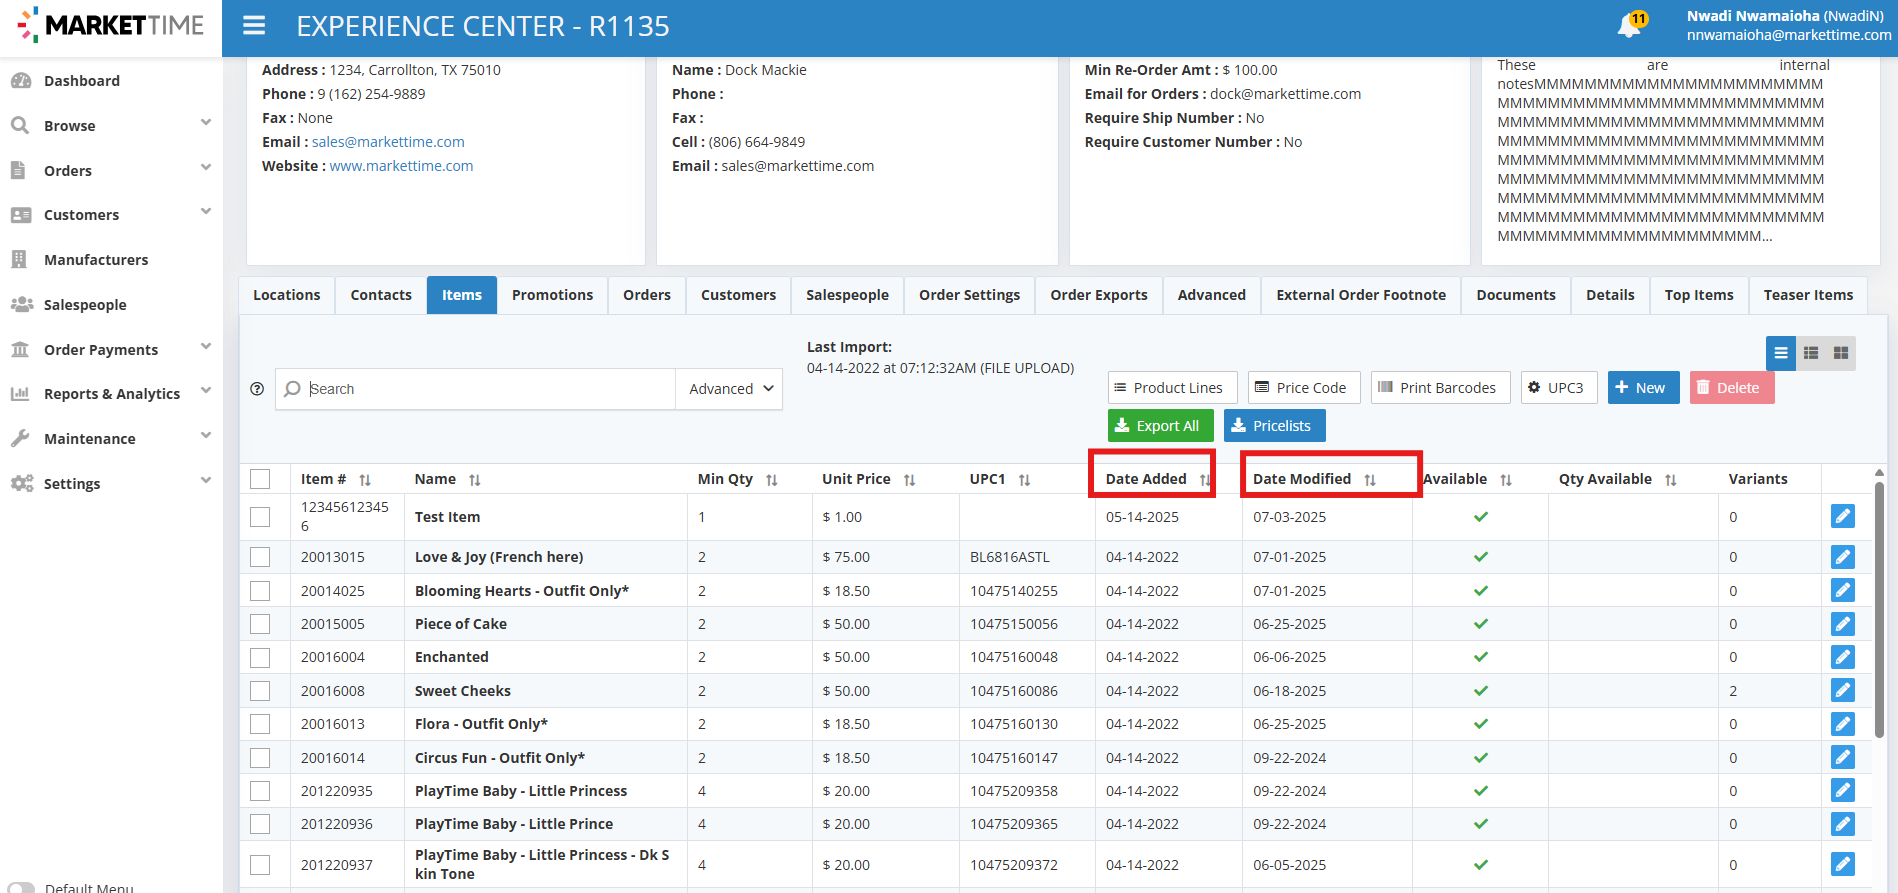Switch to the grid view icon
The image size is (1898, 893).
(x=1841, y=353)
